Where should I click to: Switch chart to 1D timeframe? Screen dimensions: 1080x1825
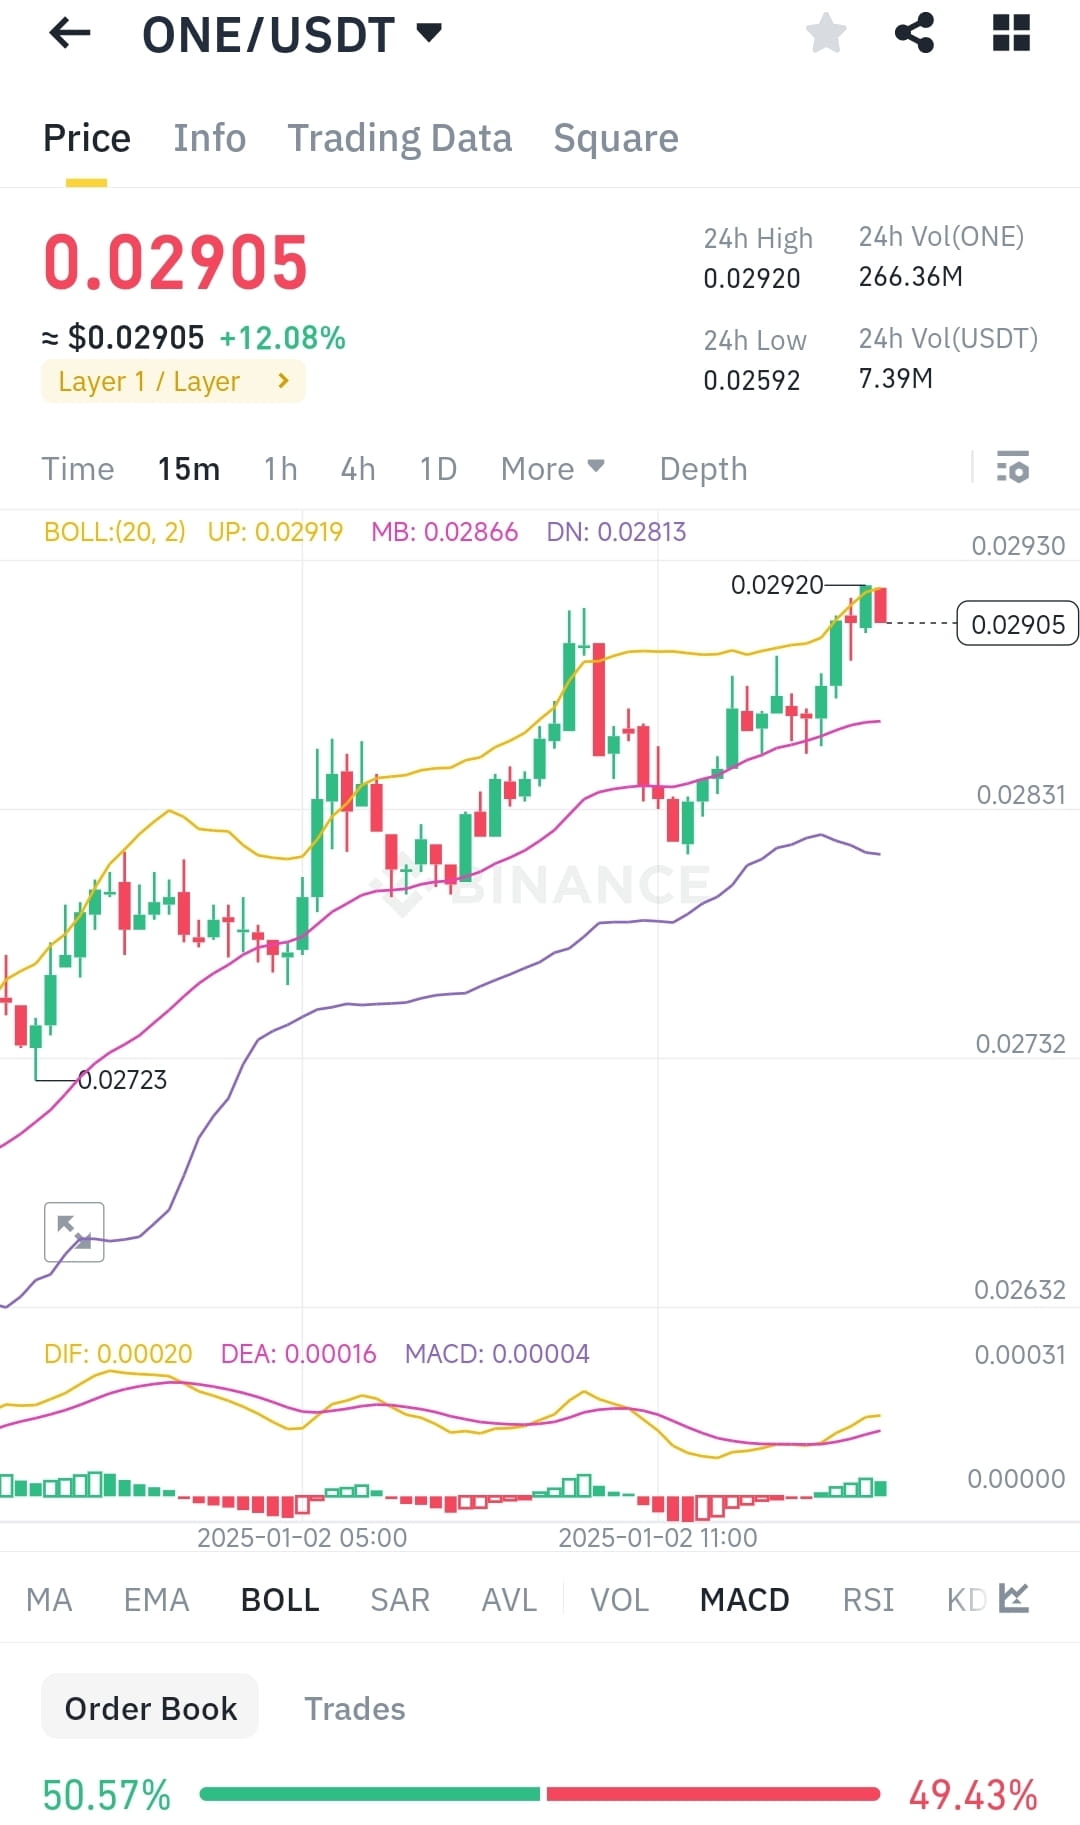(x=436, y=468)
